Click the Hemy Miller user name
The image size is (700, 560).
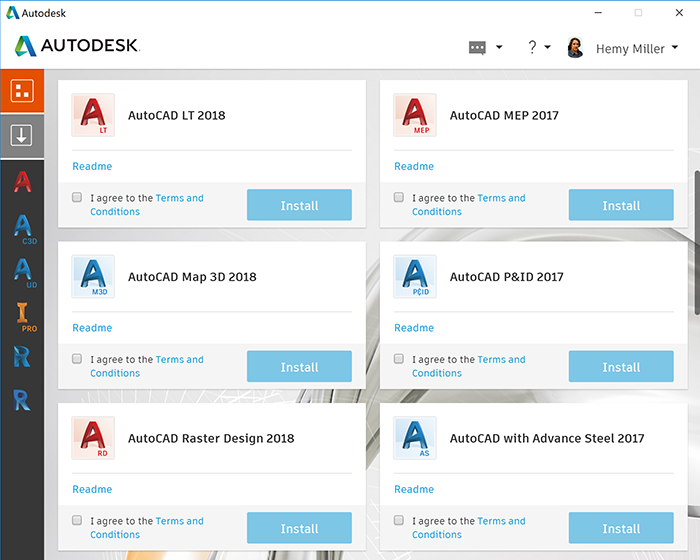[x=630, y=48]
